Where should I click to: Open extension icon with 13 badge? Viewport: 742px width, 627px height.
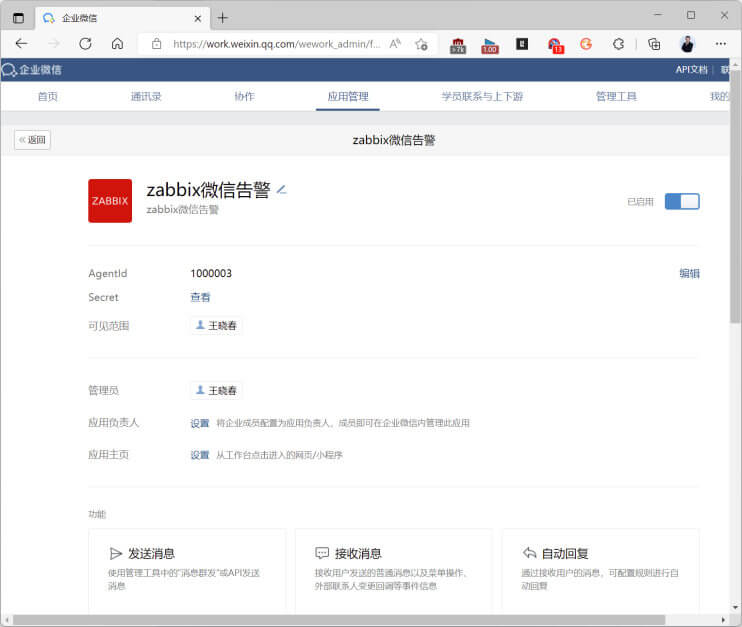555,45
